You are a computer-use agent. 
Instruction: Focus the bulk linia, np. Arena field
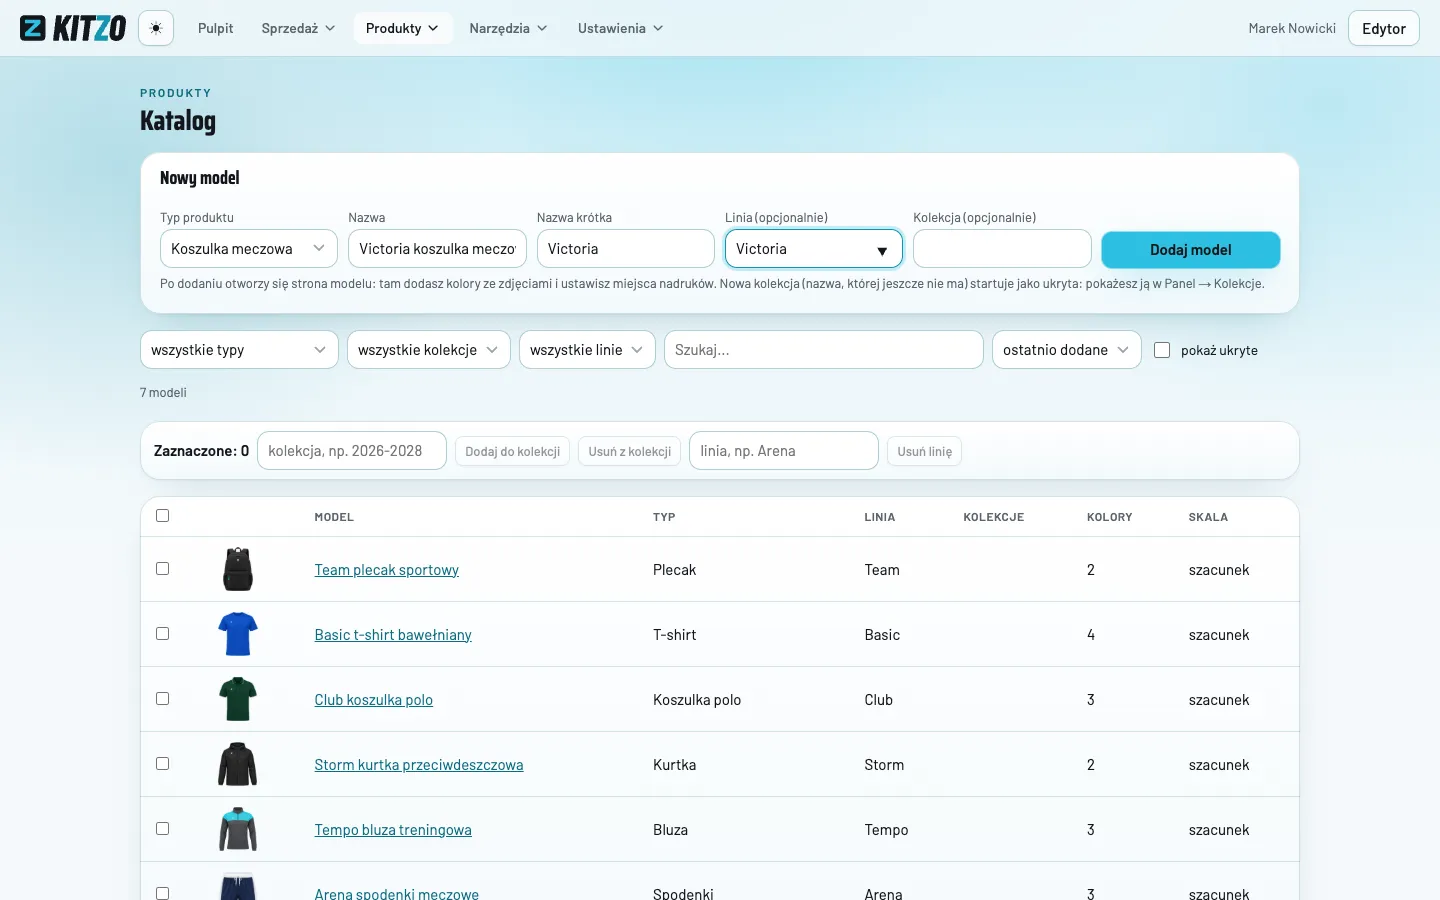784,451
